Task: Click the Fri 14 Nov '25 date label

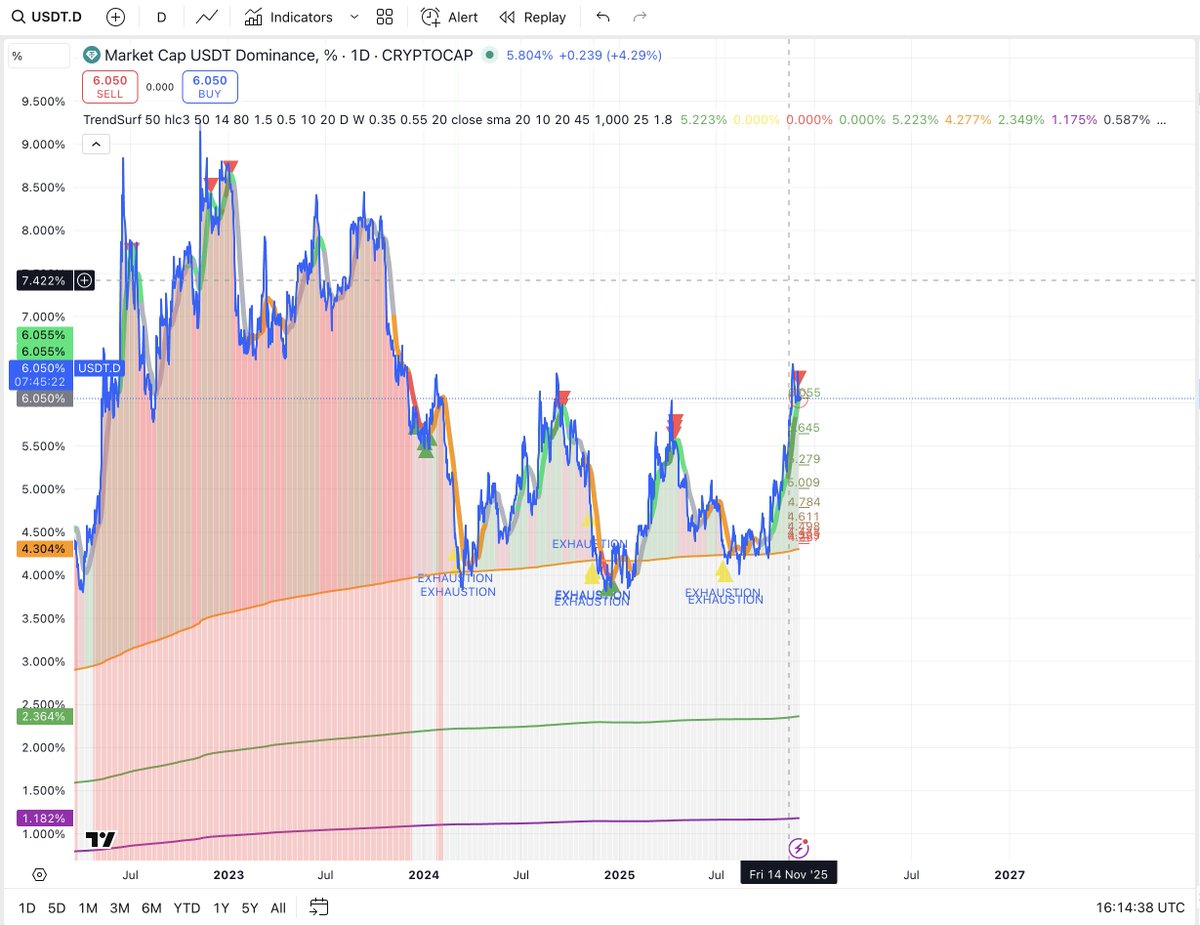Action: tap(789, 874)
